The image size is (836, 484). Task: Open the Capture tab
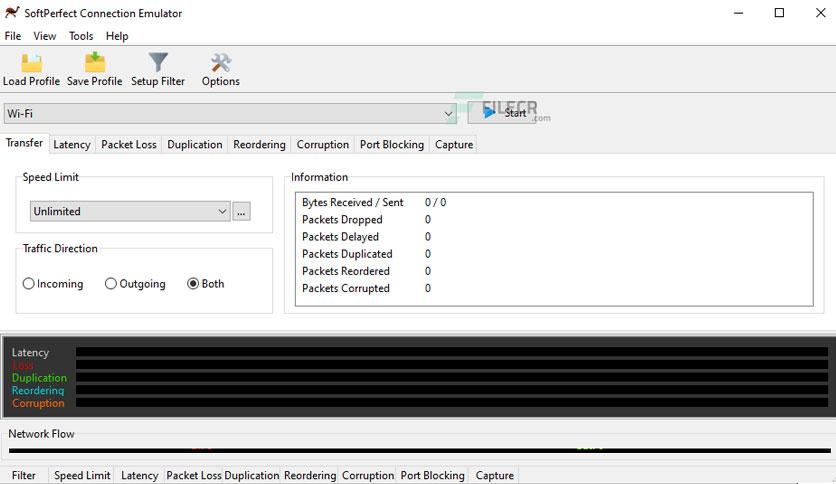tap(453, 144)
